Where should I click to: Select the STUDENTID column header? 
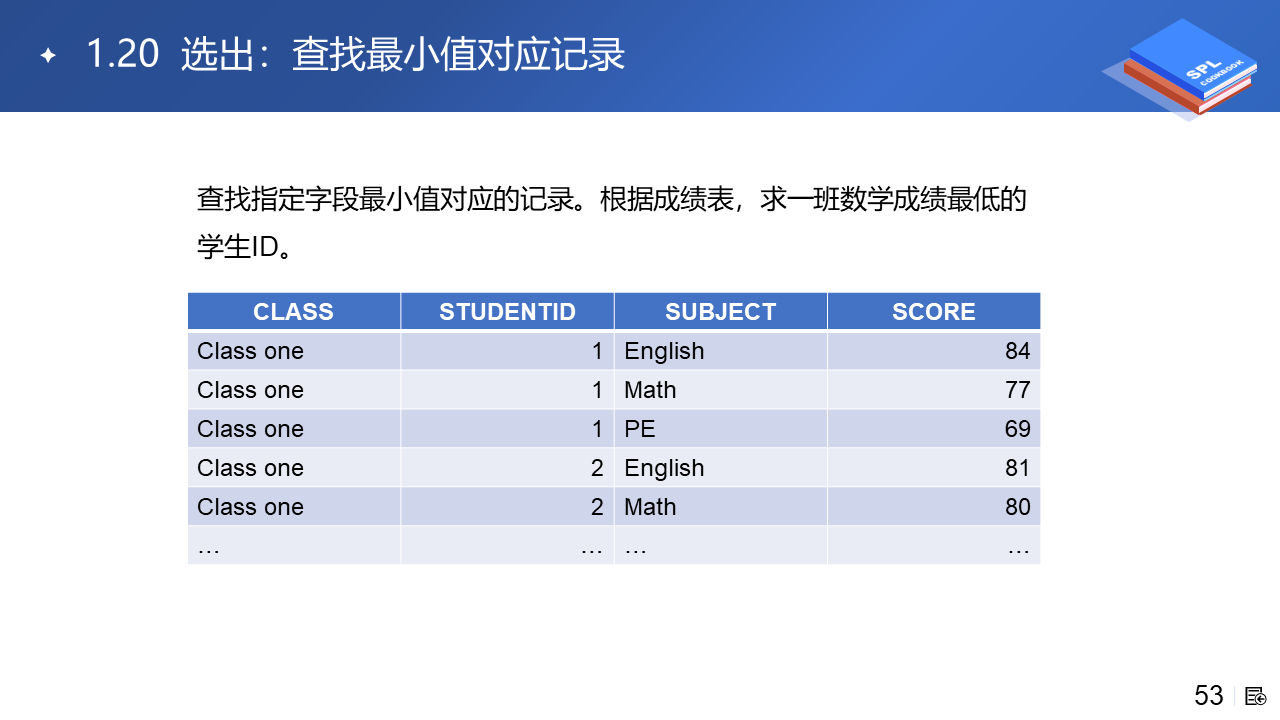click(508, 311)
